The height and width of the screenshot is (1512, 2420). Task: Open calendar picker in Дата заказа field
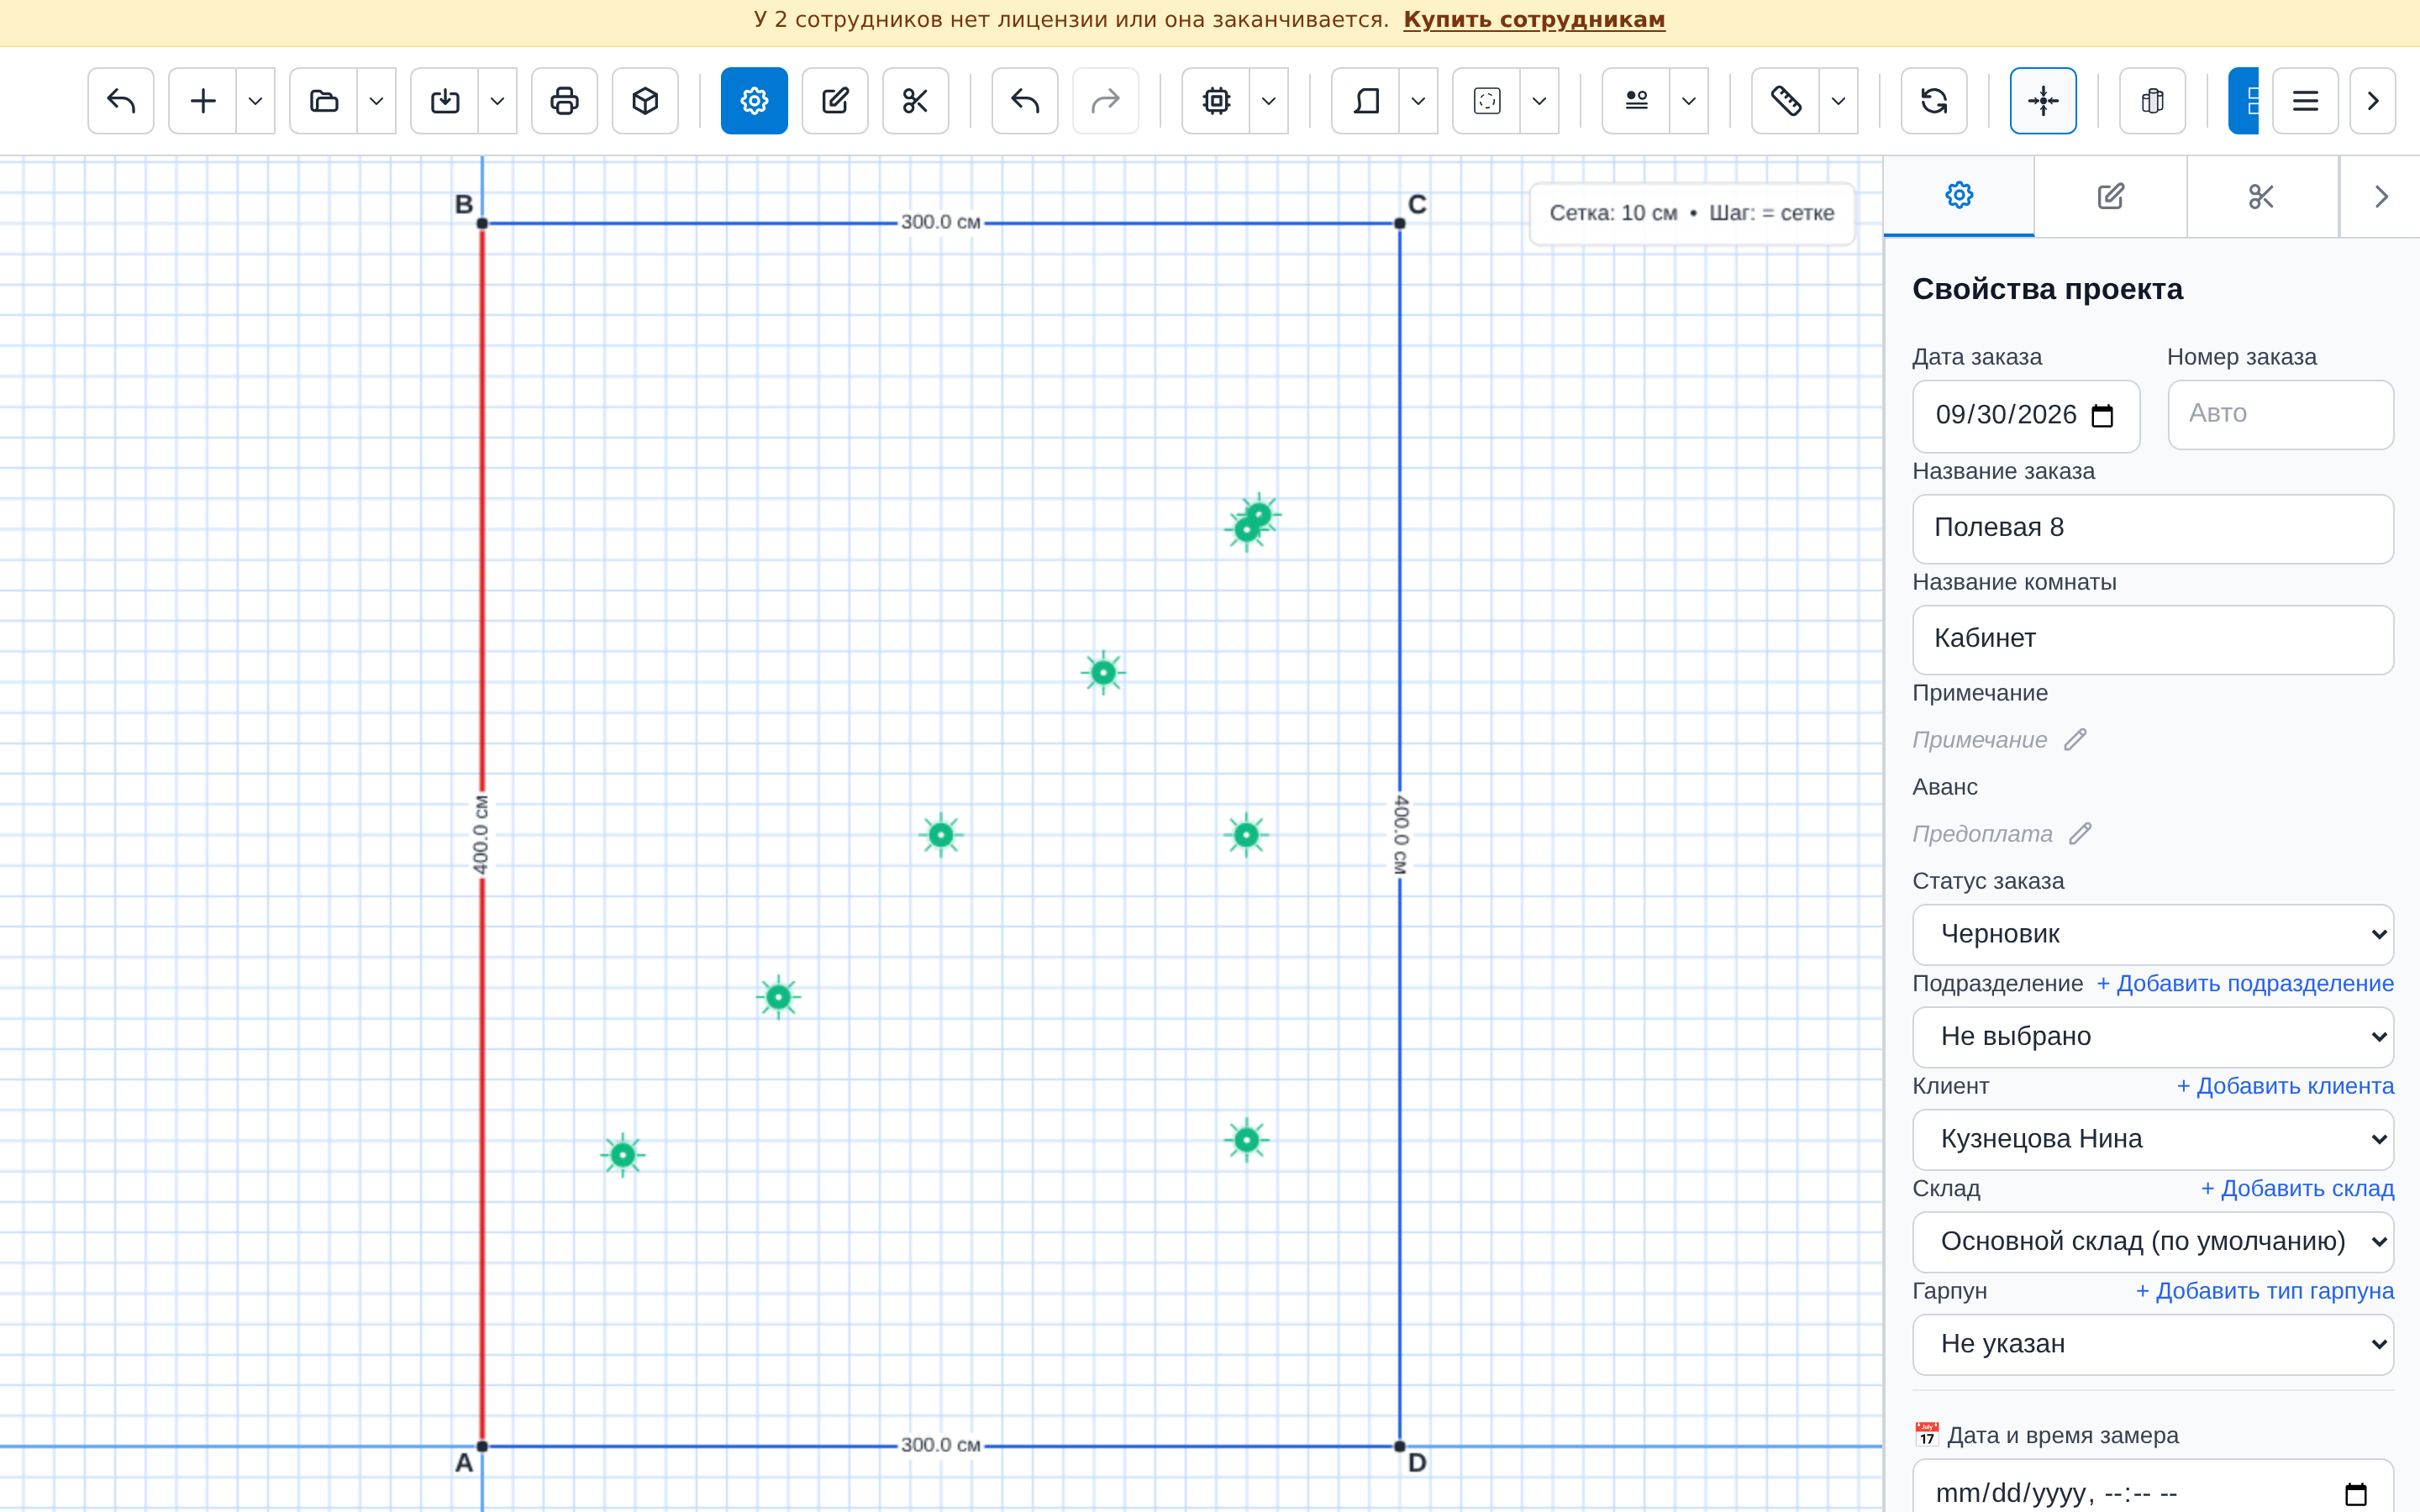(2102, 416)
